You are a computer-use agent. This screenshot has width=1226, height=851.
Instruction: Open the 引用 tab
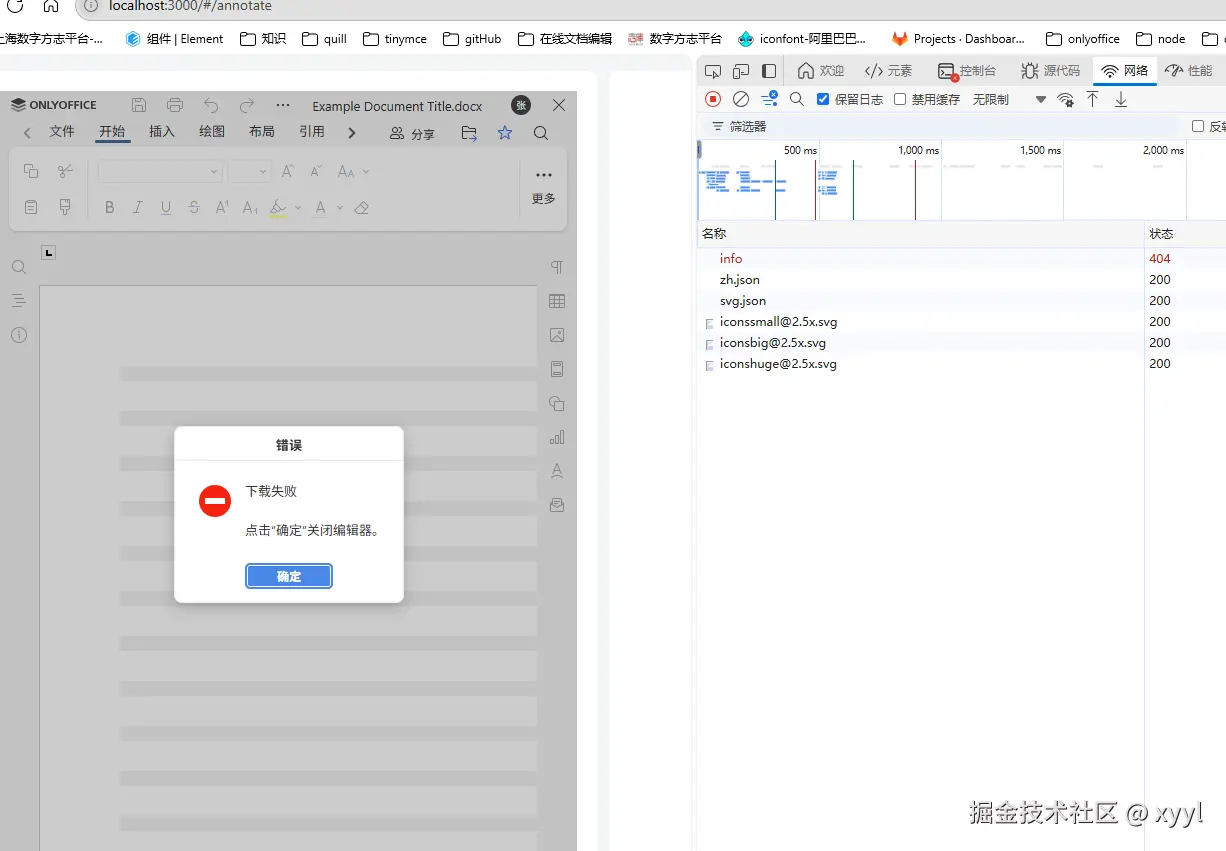(x=312, y=132)
